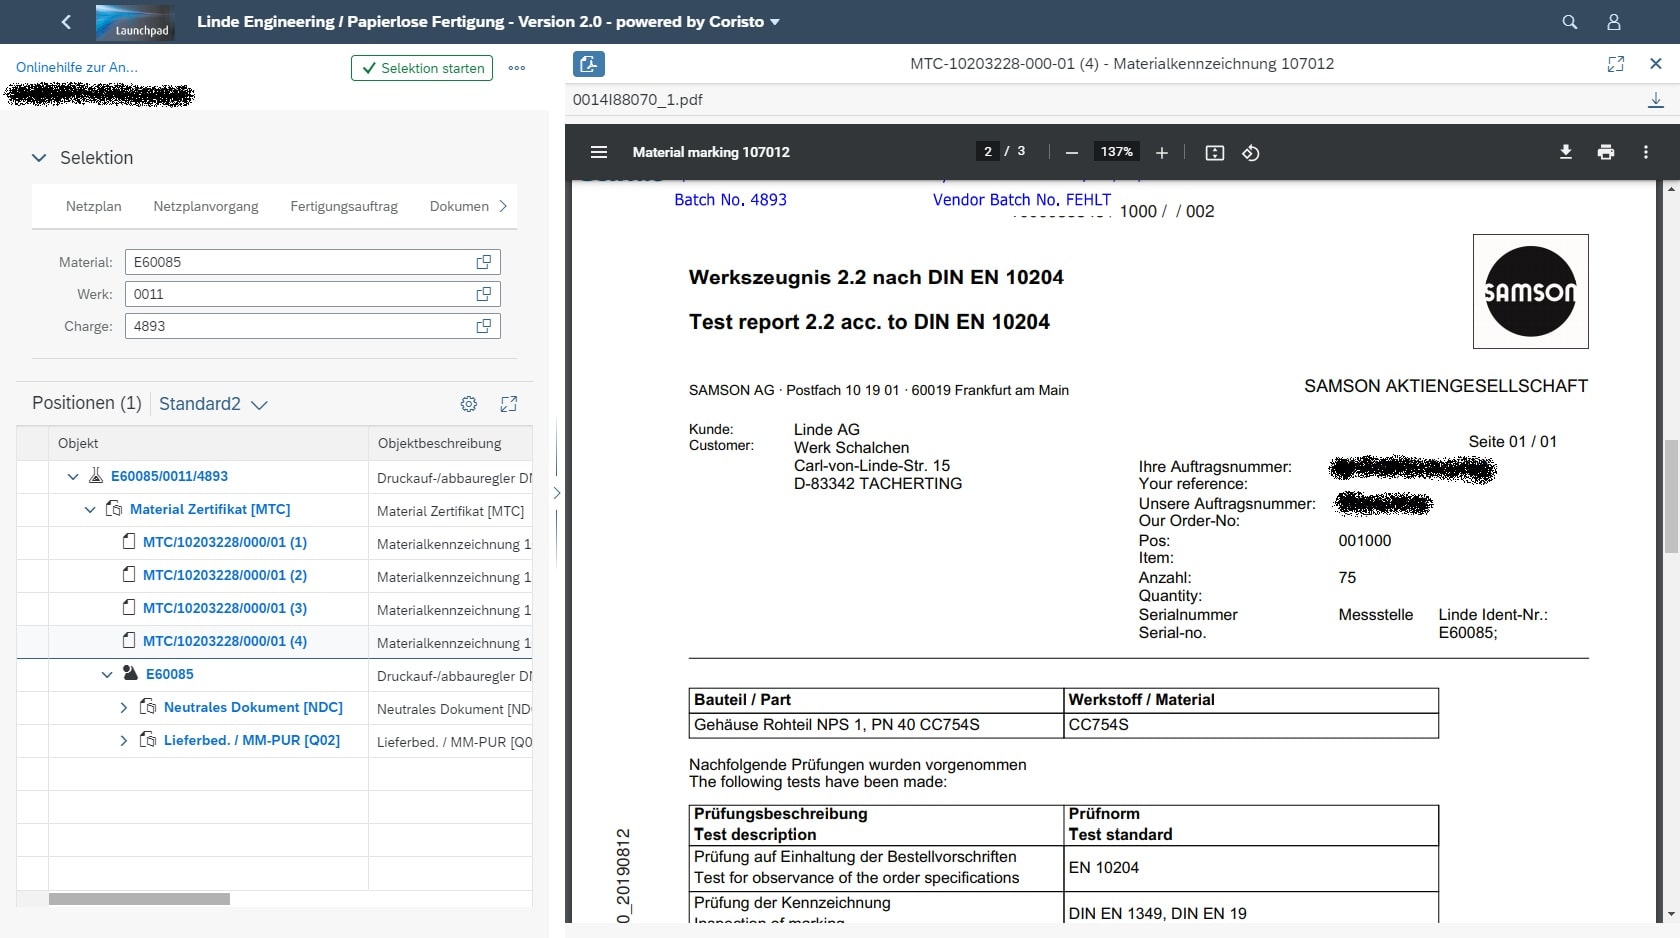Screen dimensions: 1680x938
Task: Open Positionen table settings gear
Action: coord(469,404)
